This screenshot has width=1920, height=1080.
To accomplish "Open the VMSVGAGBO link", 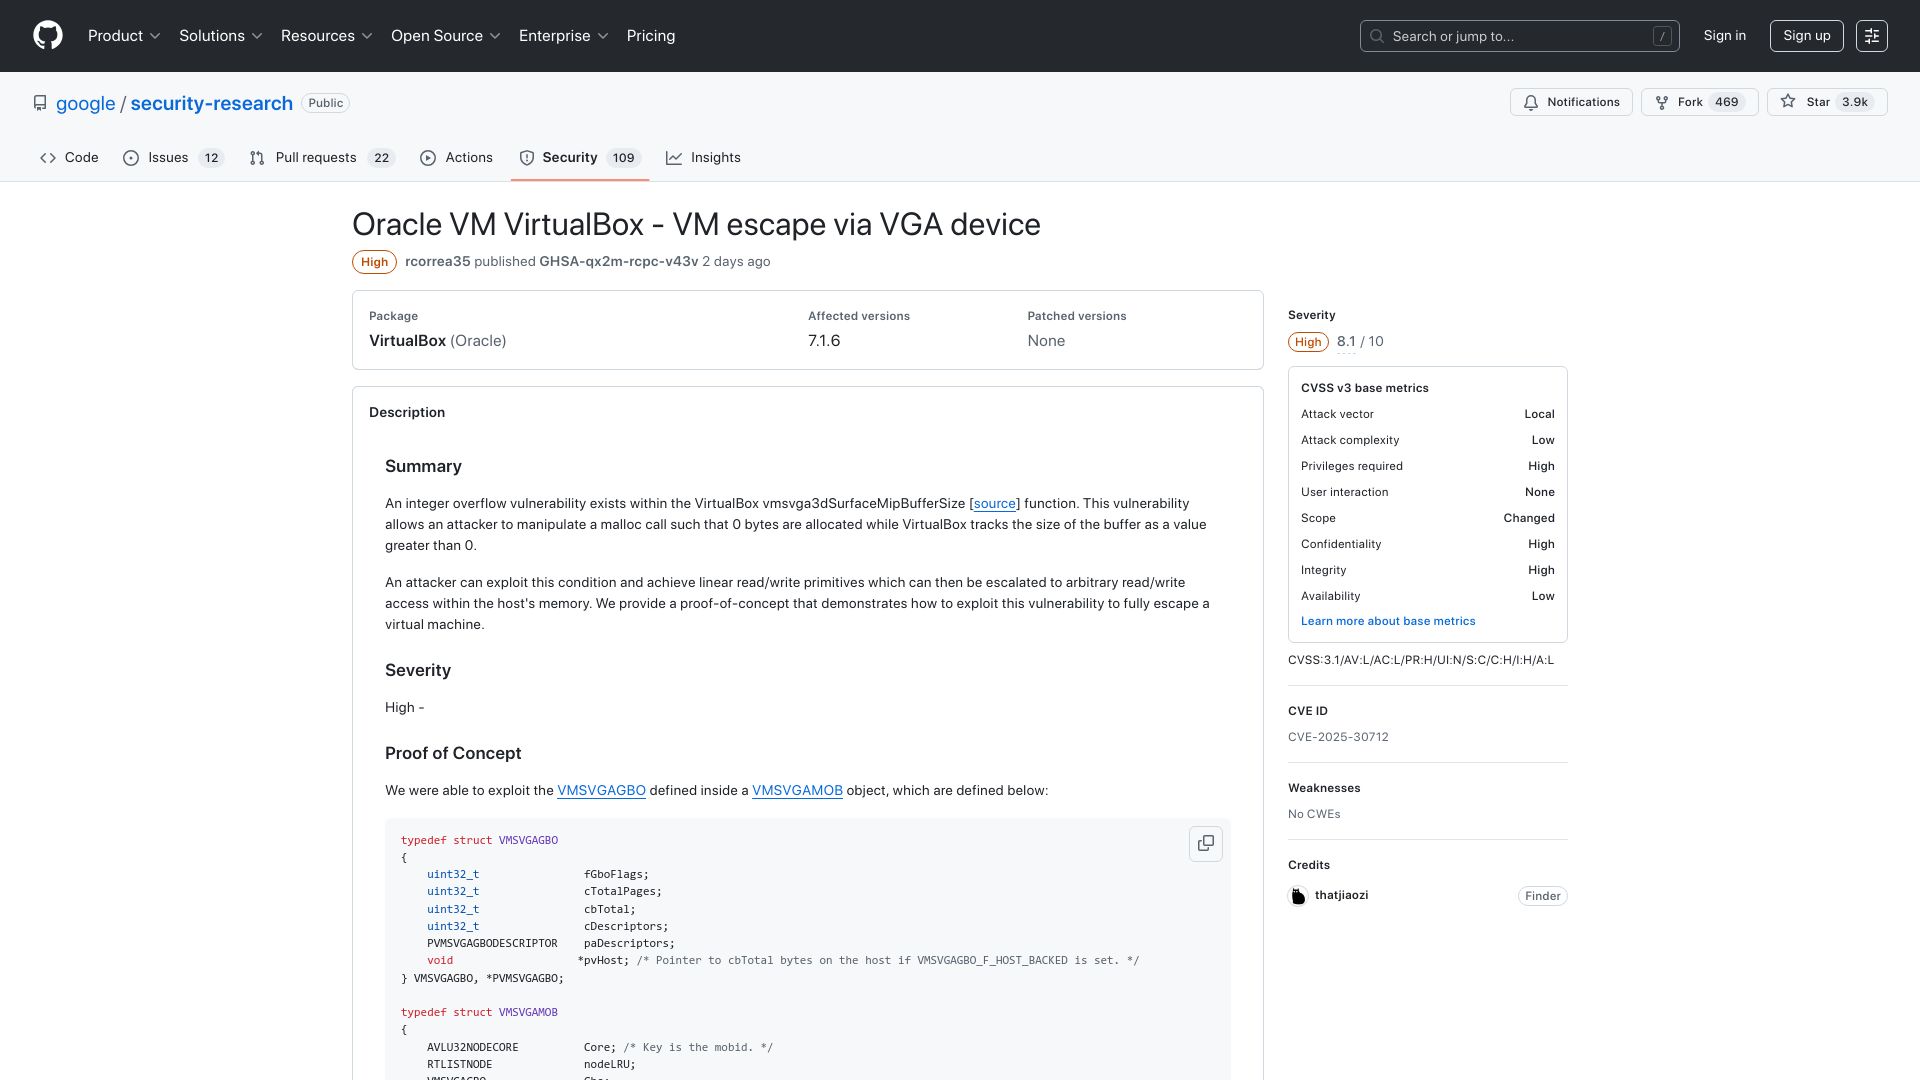I will pos(601,791).
